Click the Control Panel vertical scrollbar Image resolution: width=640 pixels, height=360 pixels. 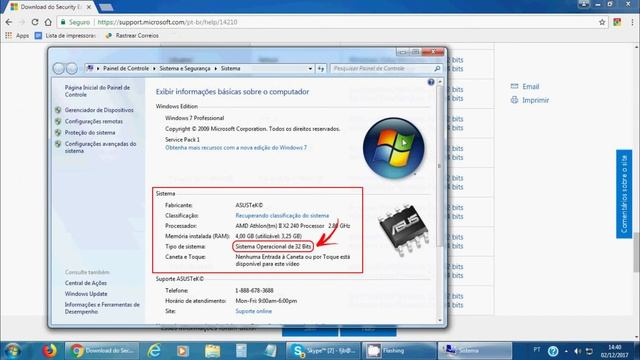click(440, 166)
